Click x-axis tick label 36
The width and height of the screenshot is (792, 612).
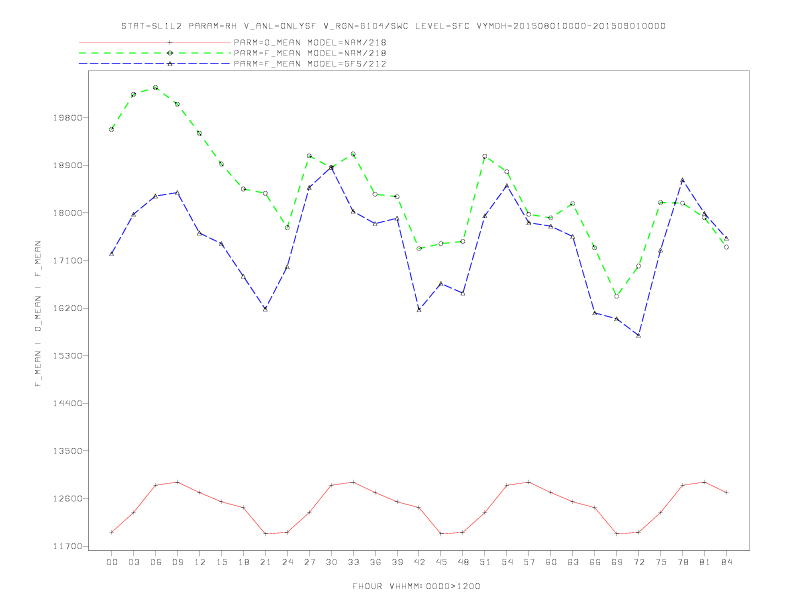tap(375, 562)
